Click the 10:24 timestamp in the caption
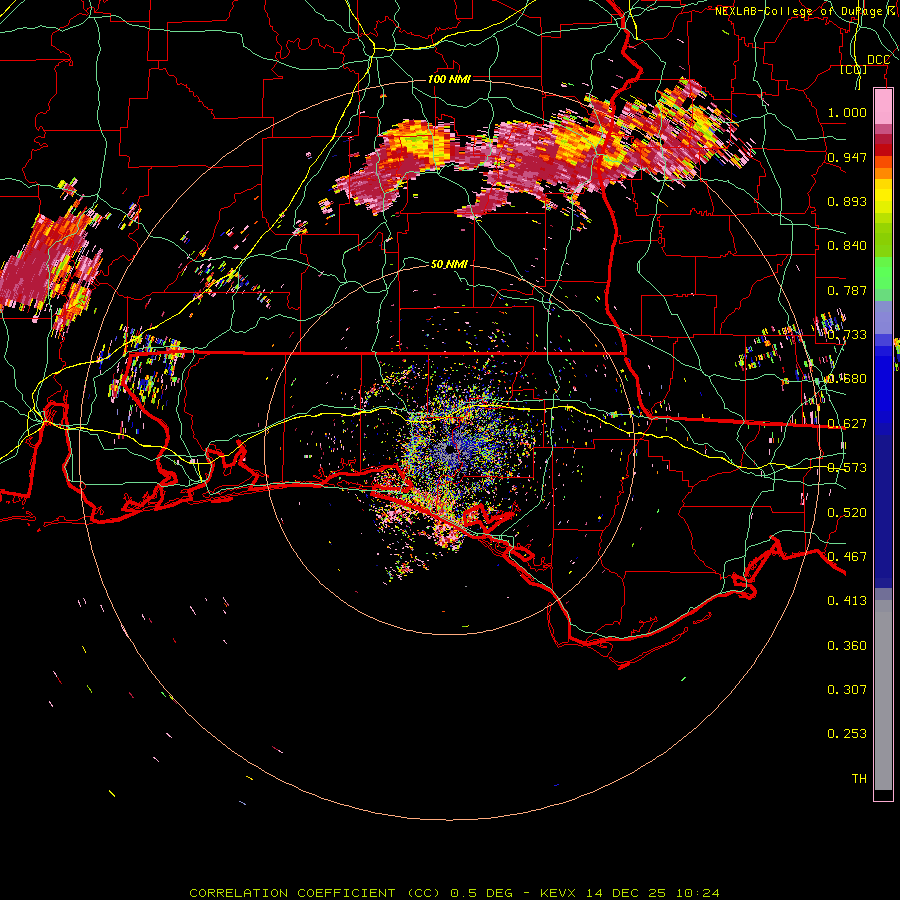900x900 pixels. (x=697, y=893)
